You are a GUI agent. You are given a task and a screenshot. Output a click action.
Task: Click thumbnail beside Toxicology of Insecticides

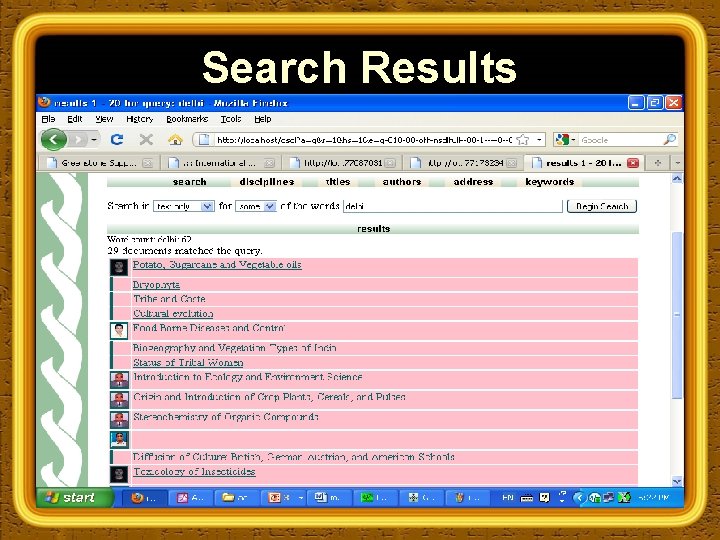(x=119, y=474)
